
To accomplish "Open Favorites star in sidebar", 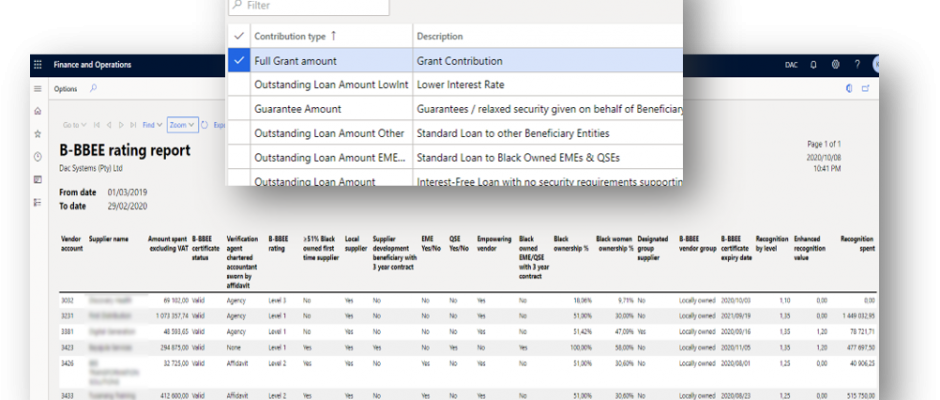I will (38, 133).
